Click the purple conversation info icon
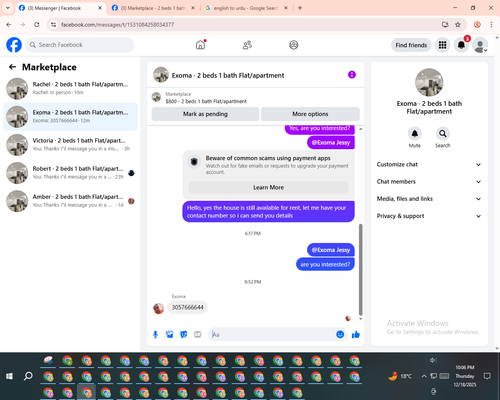 pyautogui.click(x=352, y=75)
